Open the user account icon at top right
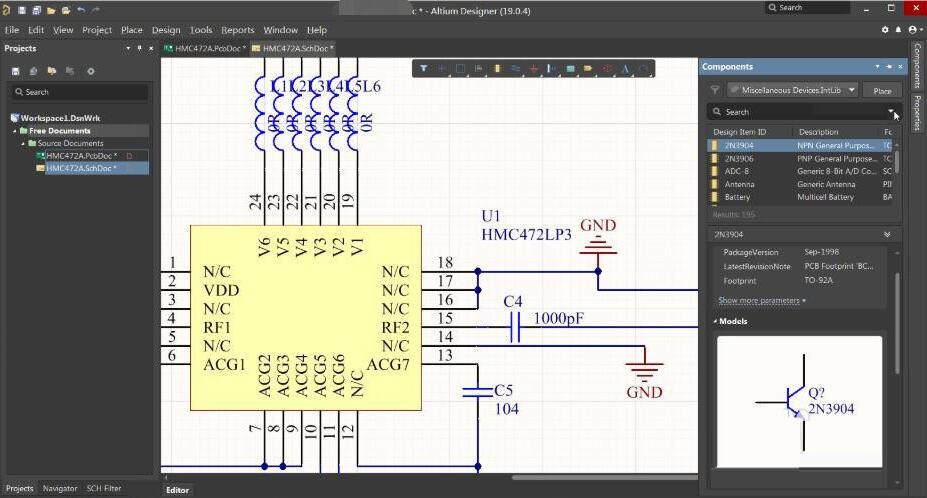 pos(913,30)
